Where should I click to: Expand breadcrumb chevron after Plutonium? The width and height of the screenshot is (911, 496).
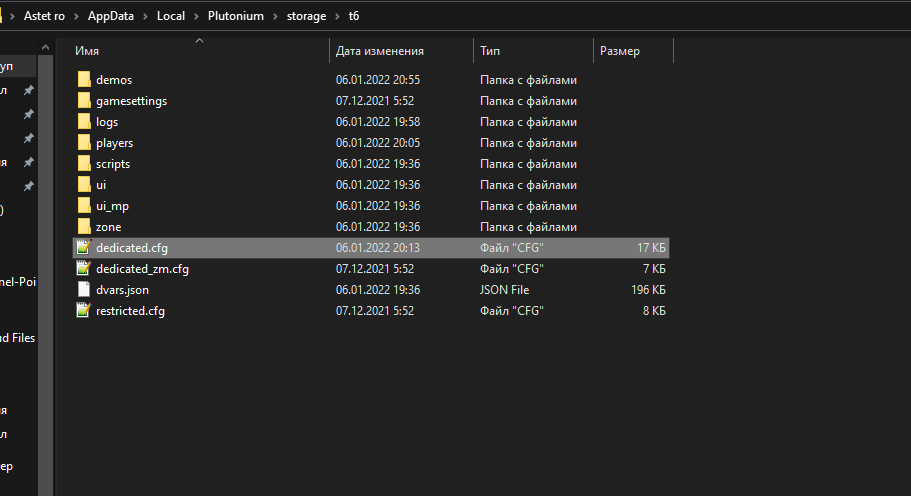click(274, 17)
